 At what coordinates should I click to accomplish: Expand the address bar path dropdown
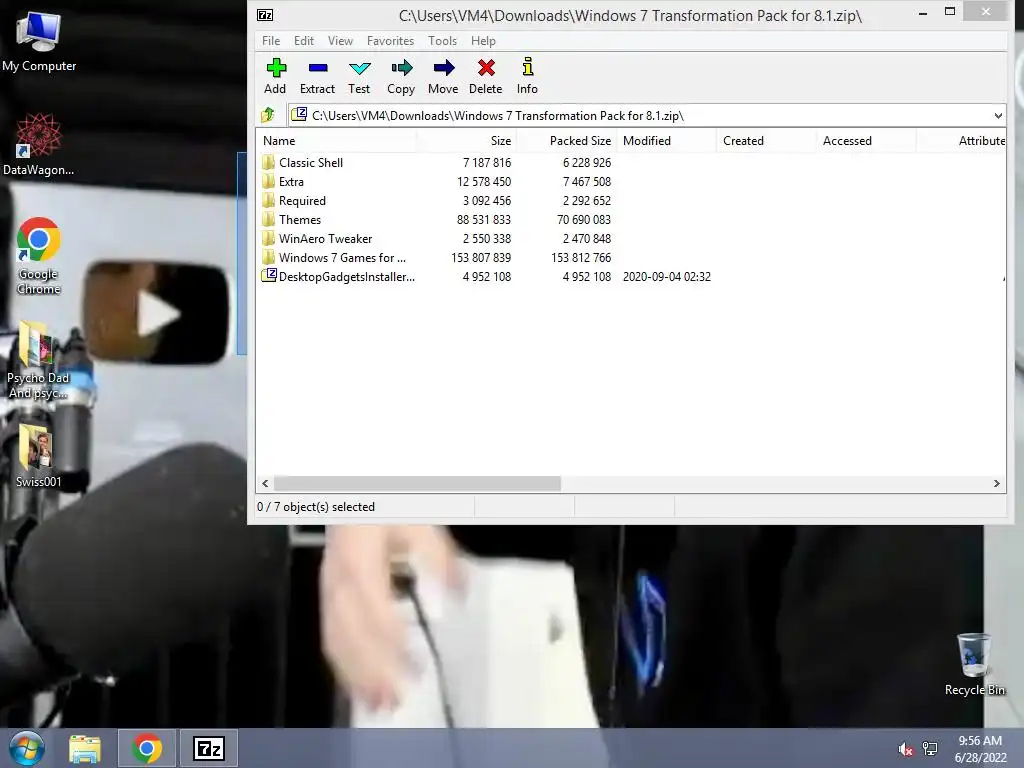tap(997, 116)
